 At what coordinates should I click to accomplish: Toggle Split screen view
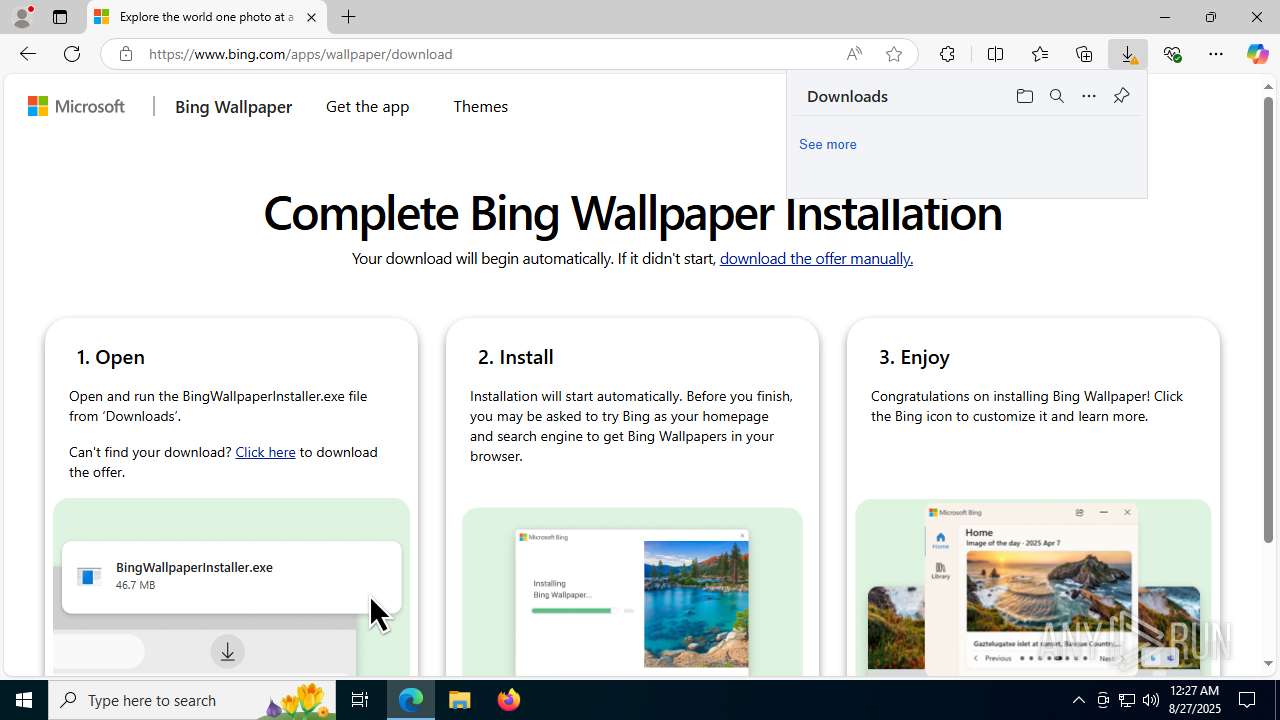[x=995, y=54]
